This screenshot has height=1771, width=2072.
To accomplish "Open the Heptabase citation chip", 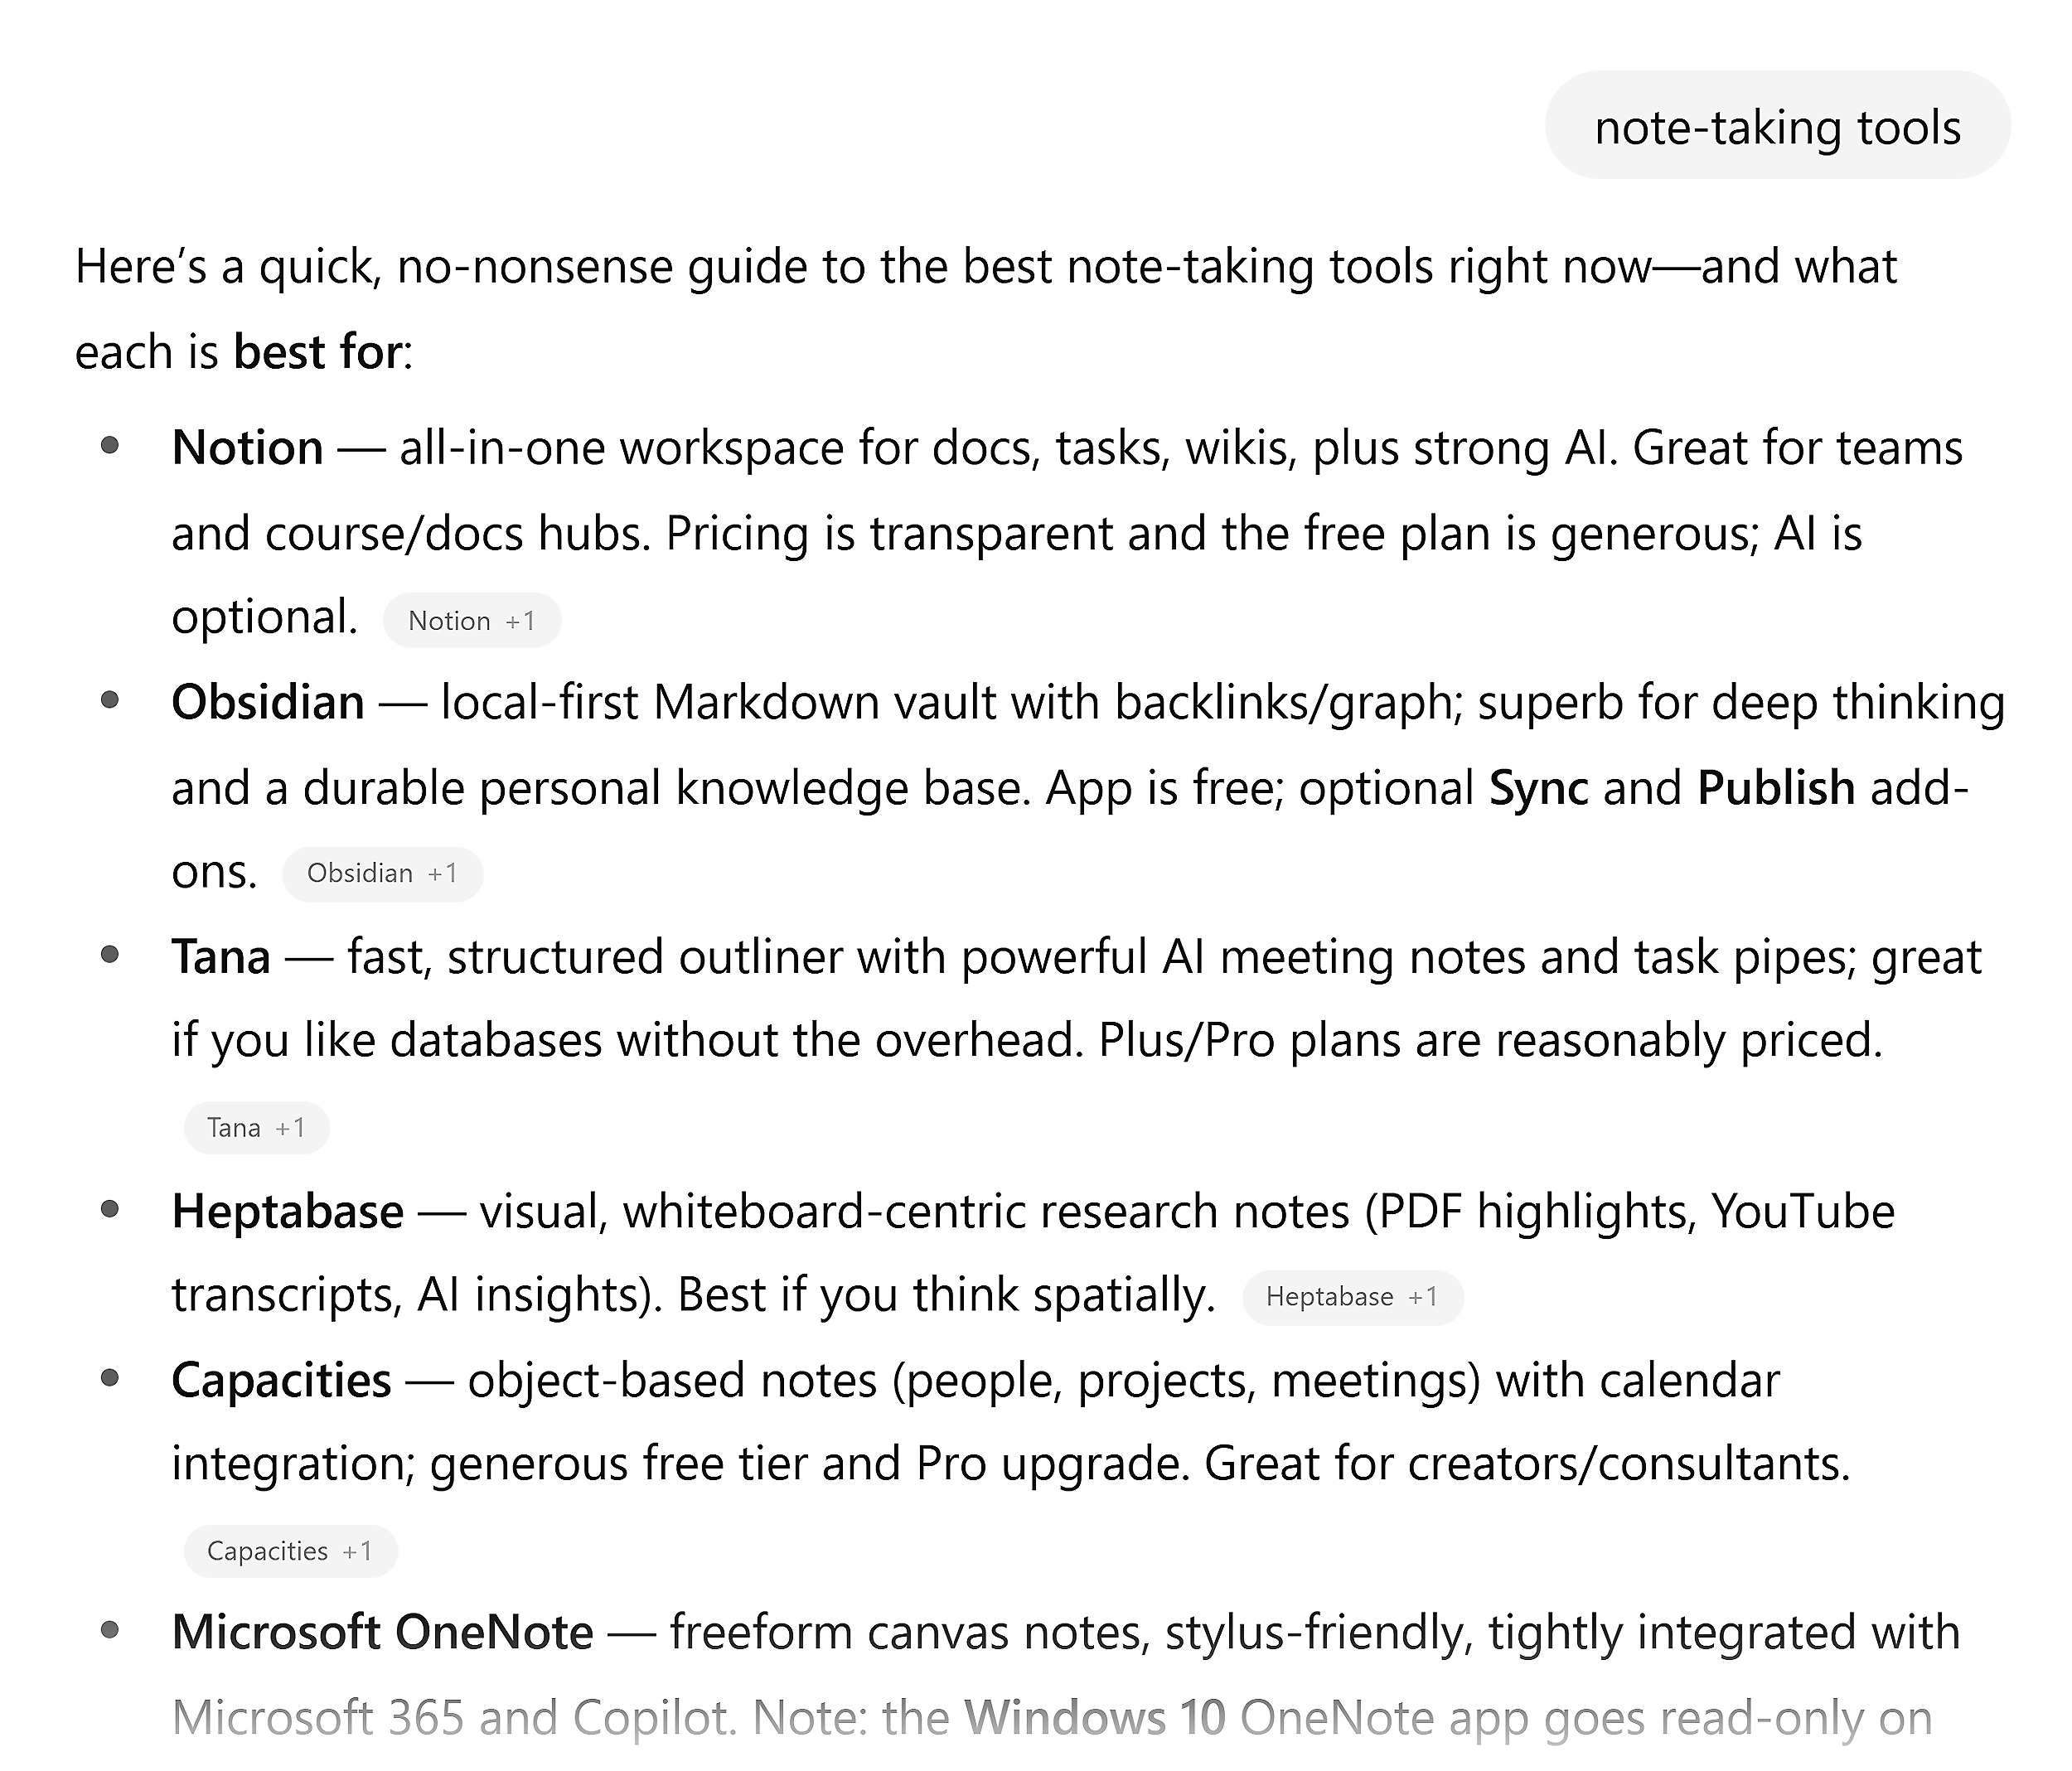I will tap(1330, 1296).
